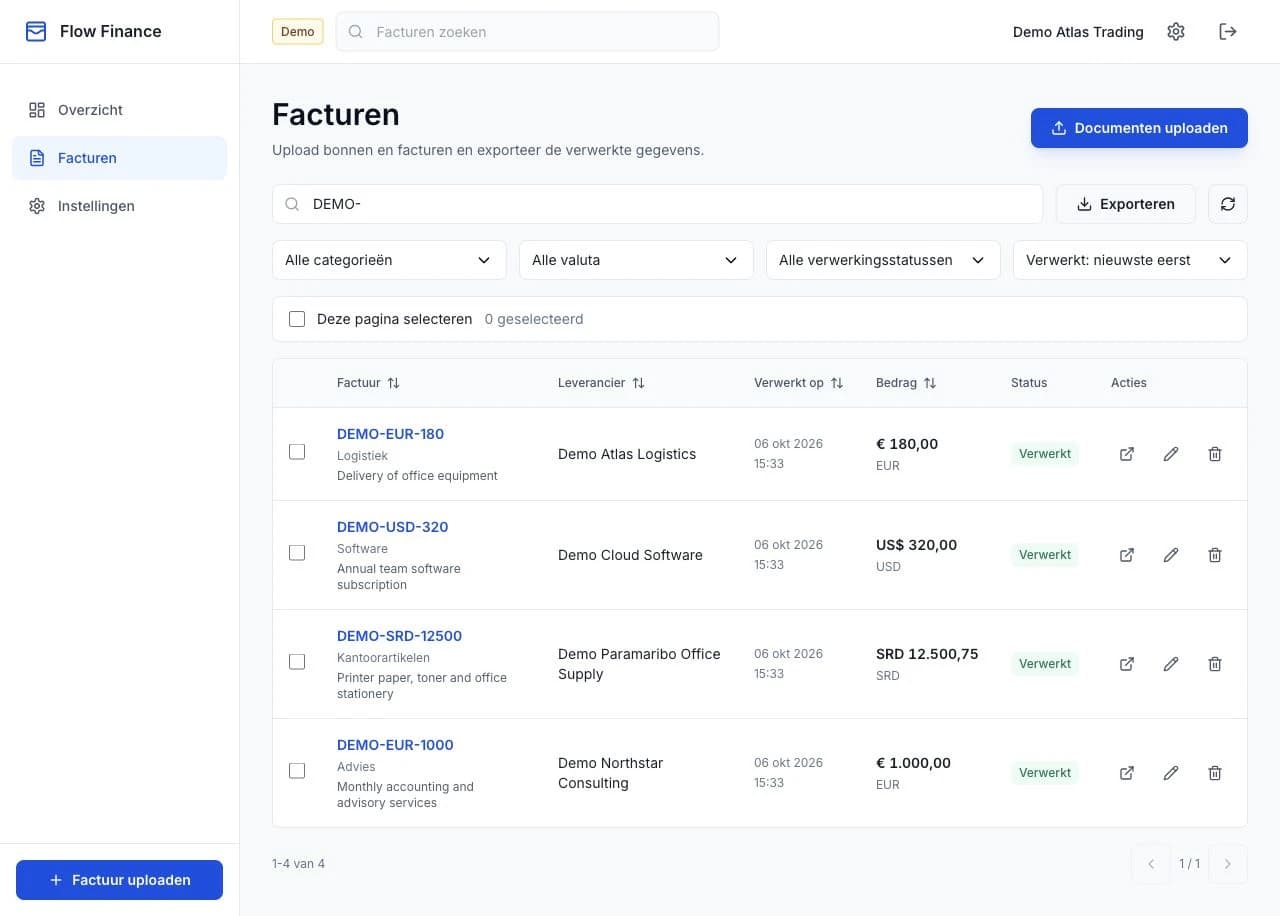Click the logout icon in top bar
This screenshot has height=916, width=1280.
(1228, 32)
